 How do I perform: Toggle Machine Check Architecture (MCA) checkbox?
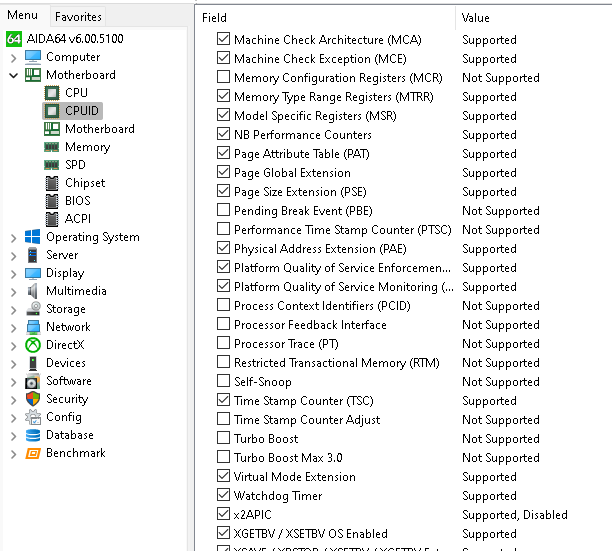tap(223, 40)
